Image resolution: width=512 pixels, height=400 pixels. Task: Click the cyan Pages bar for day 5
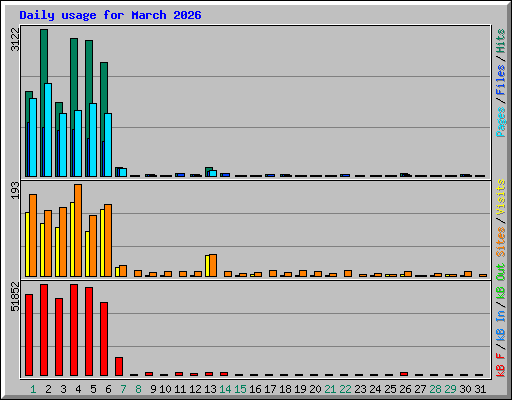click(93, 140)
